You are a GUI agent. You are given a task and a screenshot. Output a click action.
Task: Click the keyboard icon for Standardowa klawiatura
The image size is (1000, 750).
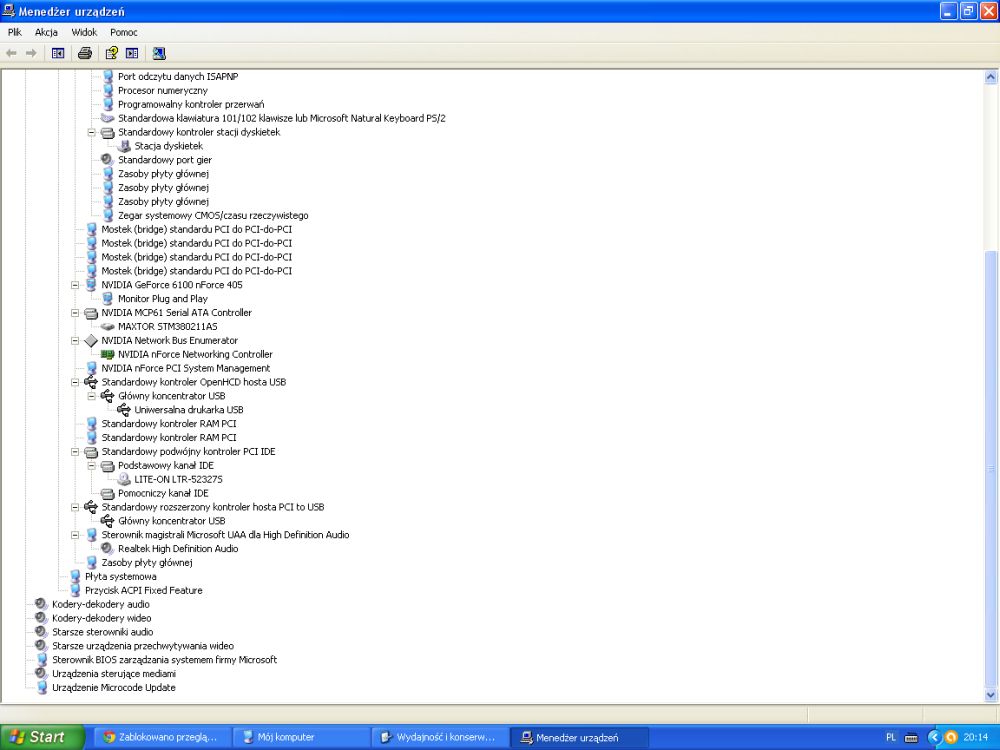pyautogui.click(x=107, y=119)
